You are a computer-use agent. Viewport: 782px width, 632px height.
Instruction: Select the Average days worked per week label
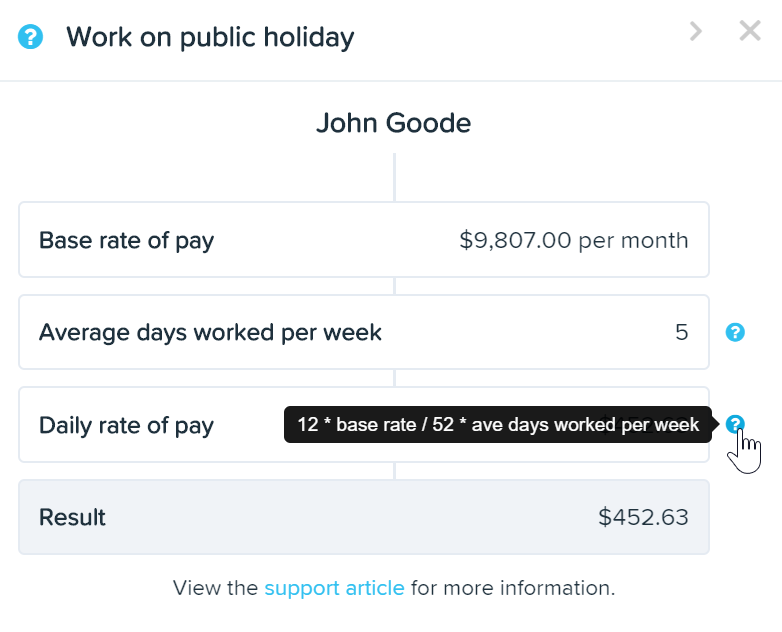(x=210, y=332)
